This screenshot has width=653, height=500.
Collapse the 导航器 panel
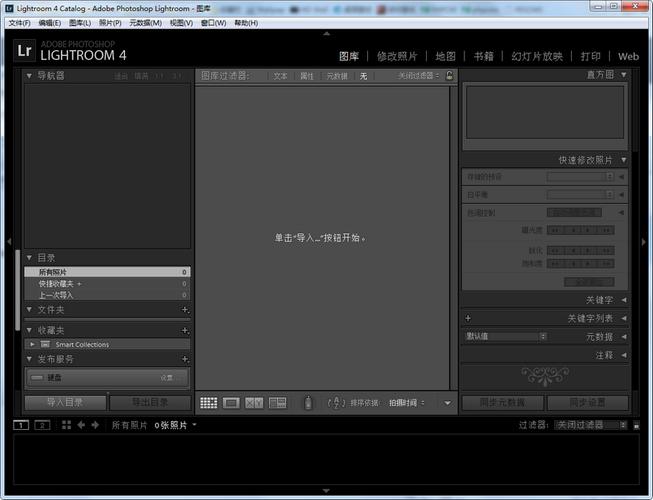pos(29,76)
